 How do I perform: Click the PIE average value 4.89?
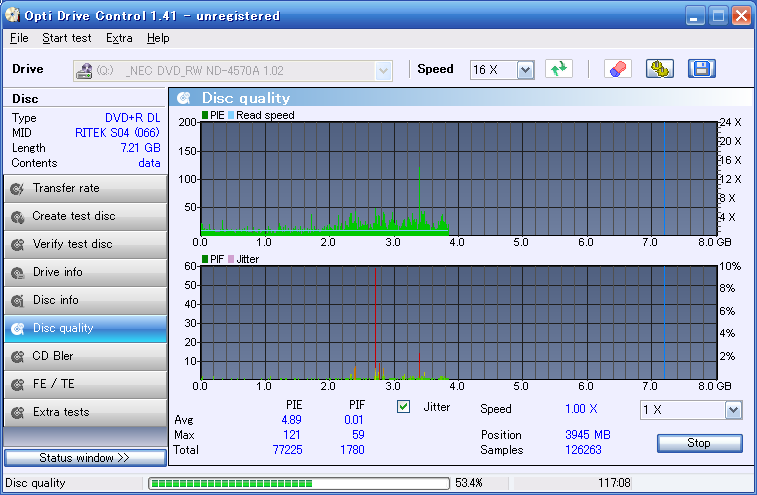[x=292, y=420]
